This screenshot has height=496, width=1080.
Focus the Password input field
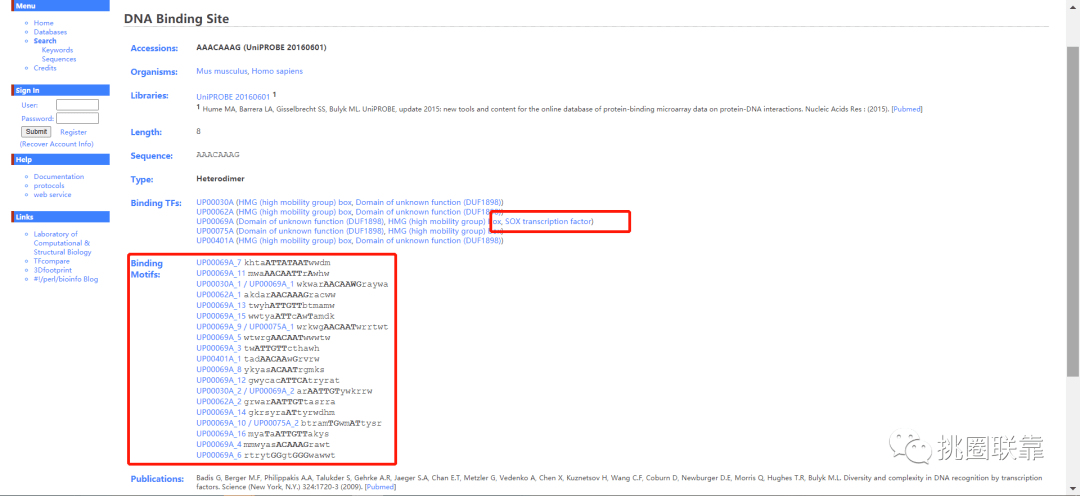pos(77,118)
